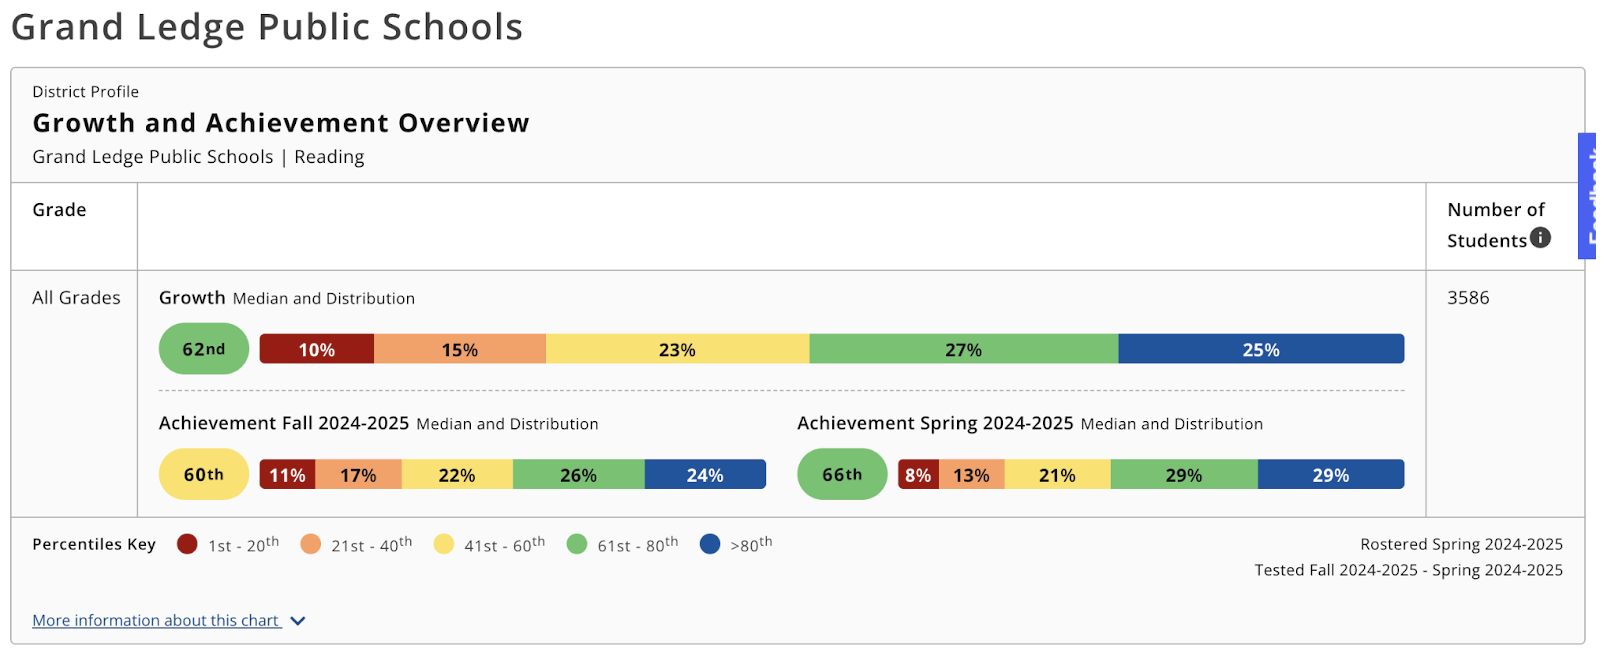Click the 13% orange spring achievement segment

[971, 474]
